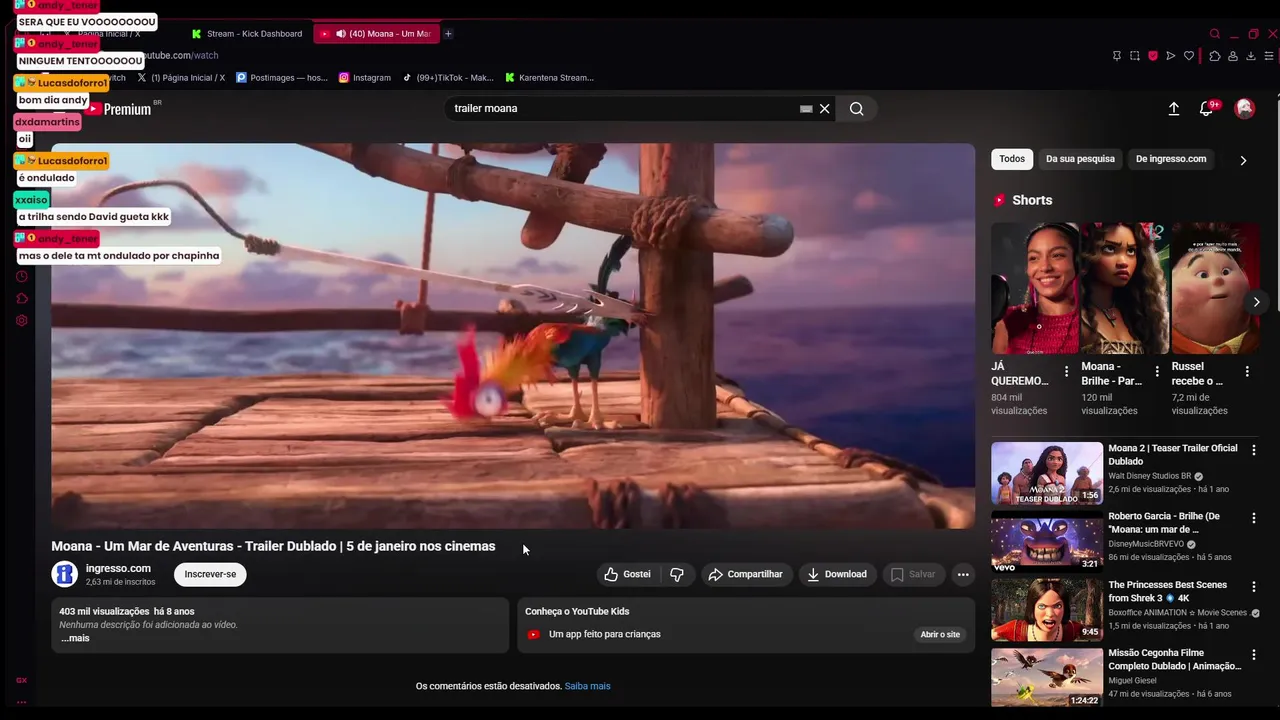Open the browser easy setup sliders icon

pos(1269,56)
